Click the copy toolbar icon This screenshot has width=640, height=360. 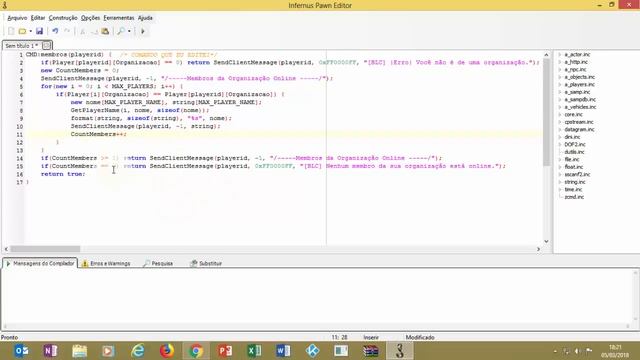tap(94, 31)
